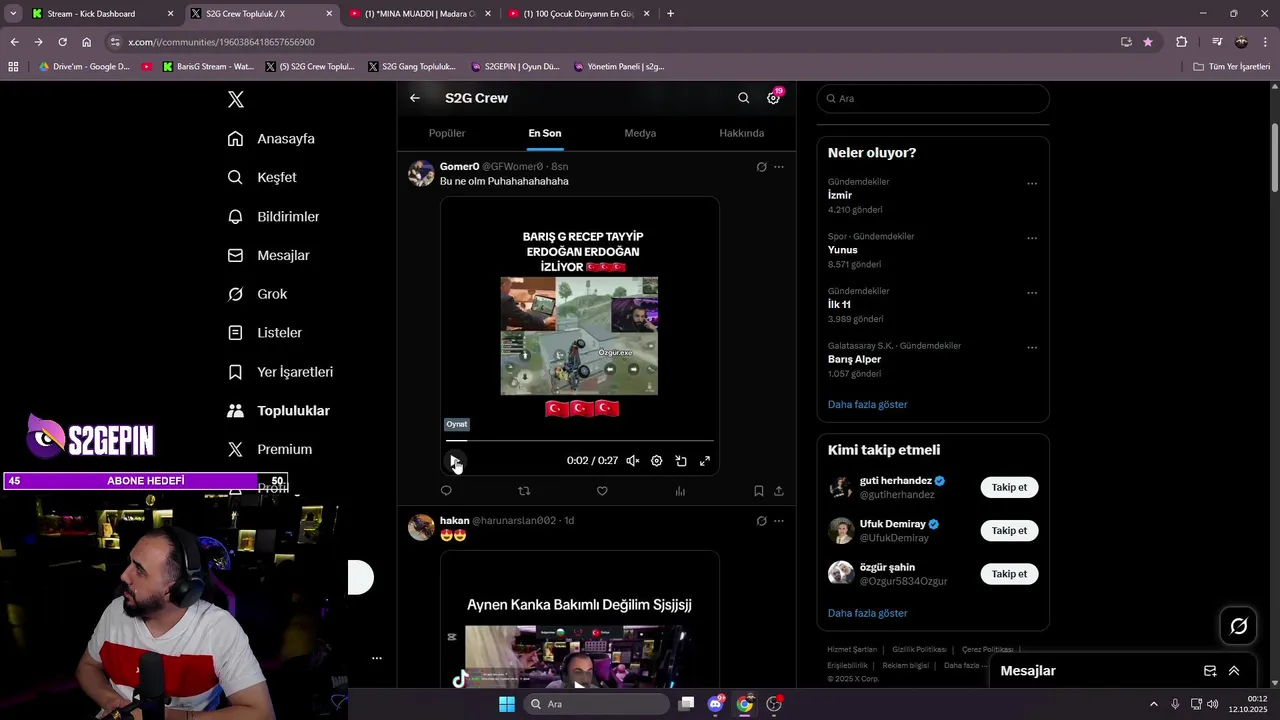Follow Ufuk Demiray
This screenshot has height=720, width=1280.
point(1009,531)
